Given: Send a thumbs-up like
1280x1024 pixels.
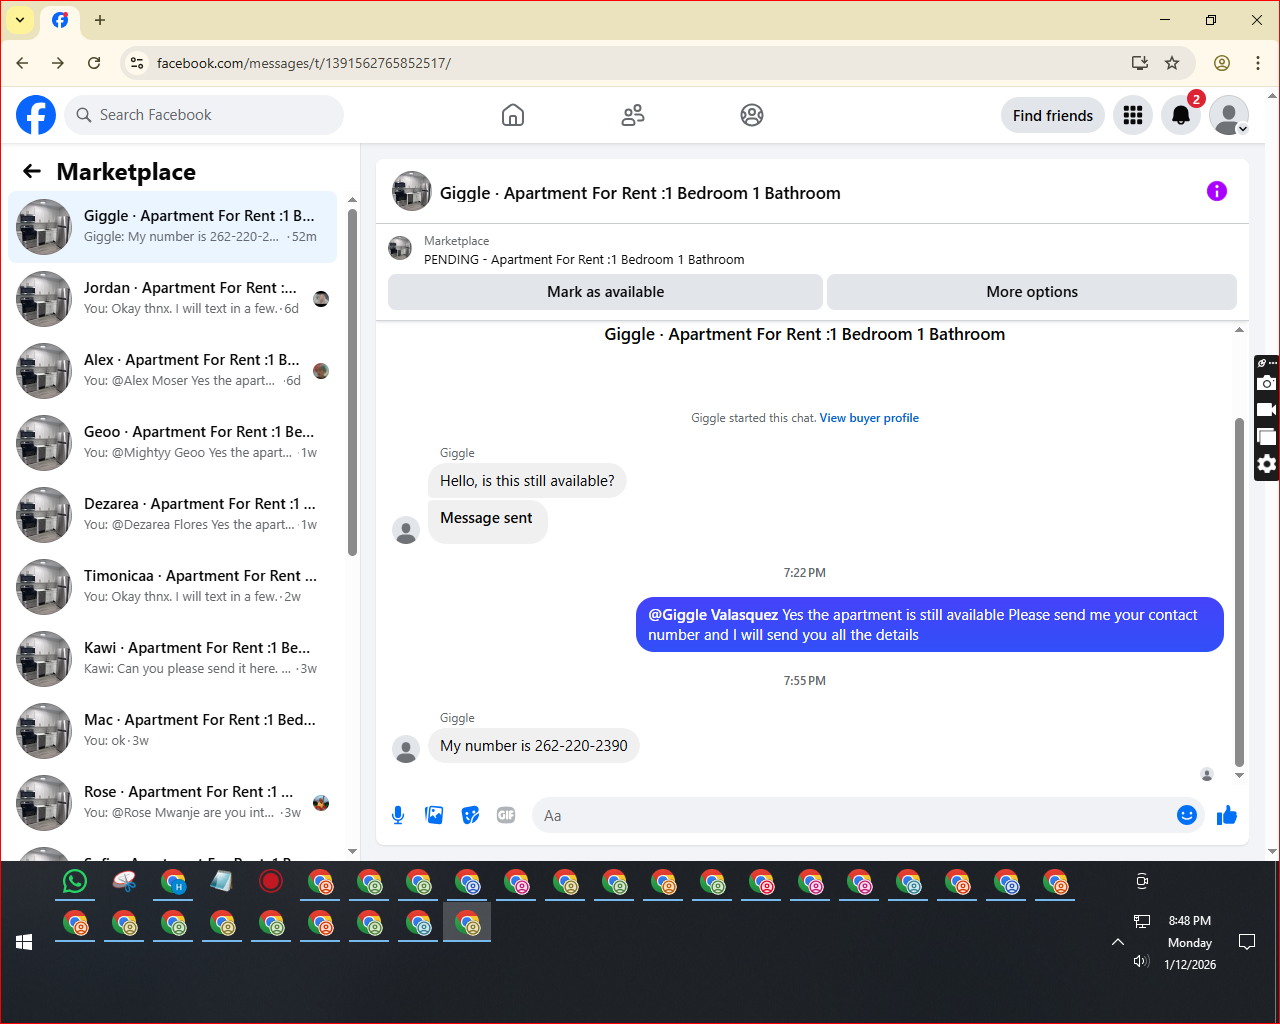Looking at the screenshot, I should tap(1227, 815).
